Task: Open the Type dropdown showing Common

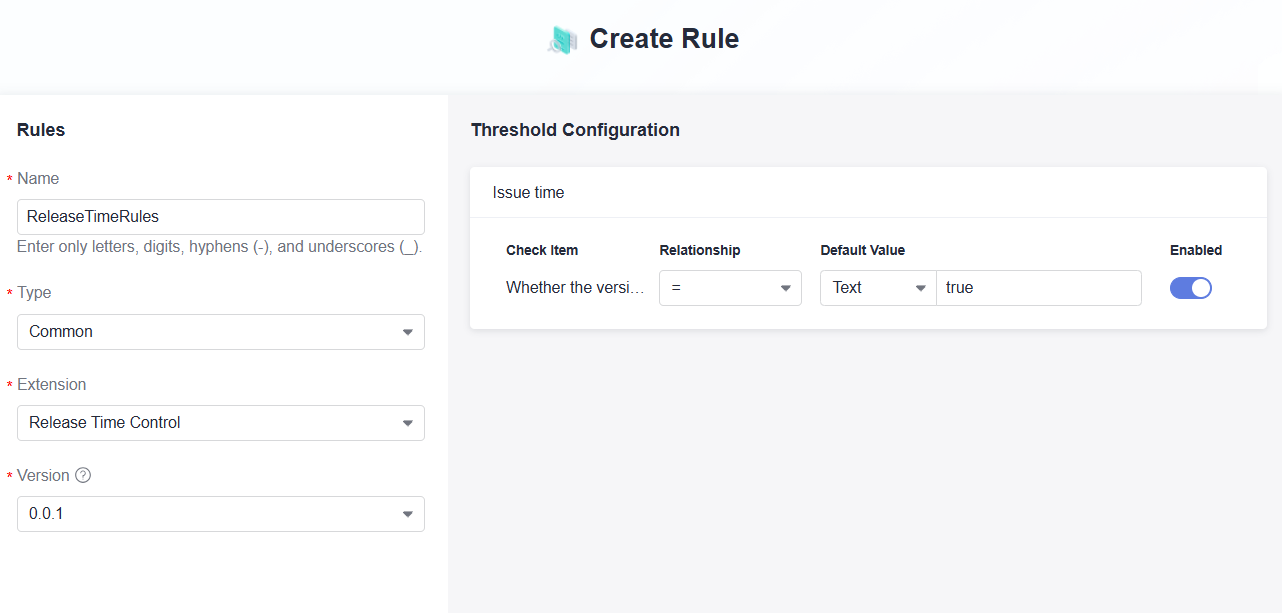Action: point(220,332)
